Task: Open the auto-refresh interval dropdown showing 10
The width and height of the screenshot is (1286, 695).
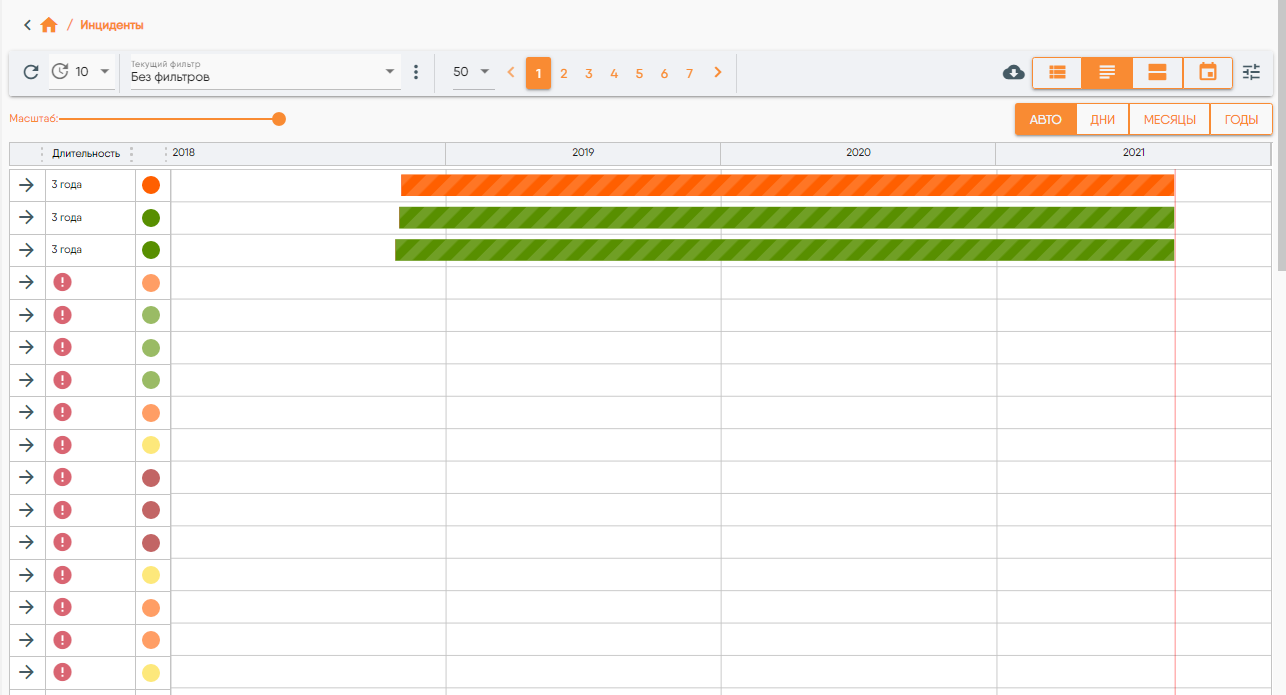Action: point(94,72)
